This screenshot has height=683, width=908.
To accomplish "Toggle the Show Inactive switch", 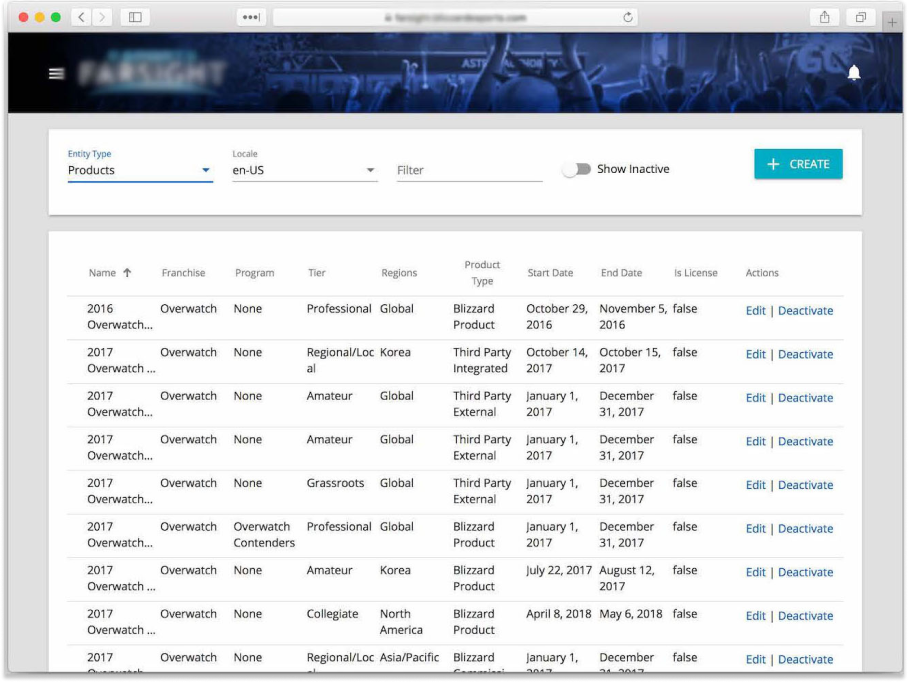I will tap(577, 169).
